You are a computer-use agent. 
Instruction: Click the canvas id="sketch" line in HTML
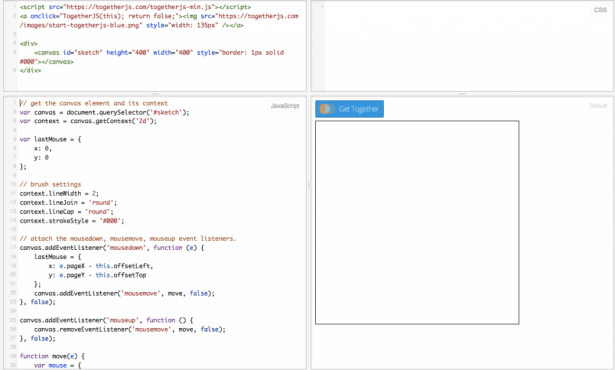pos(159,53)
